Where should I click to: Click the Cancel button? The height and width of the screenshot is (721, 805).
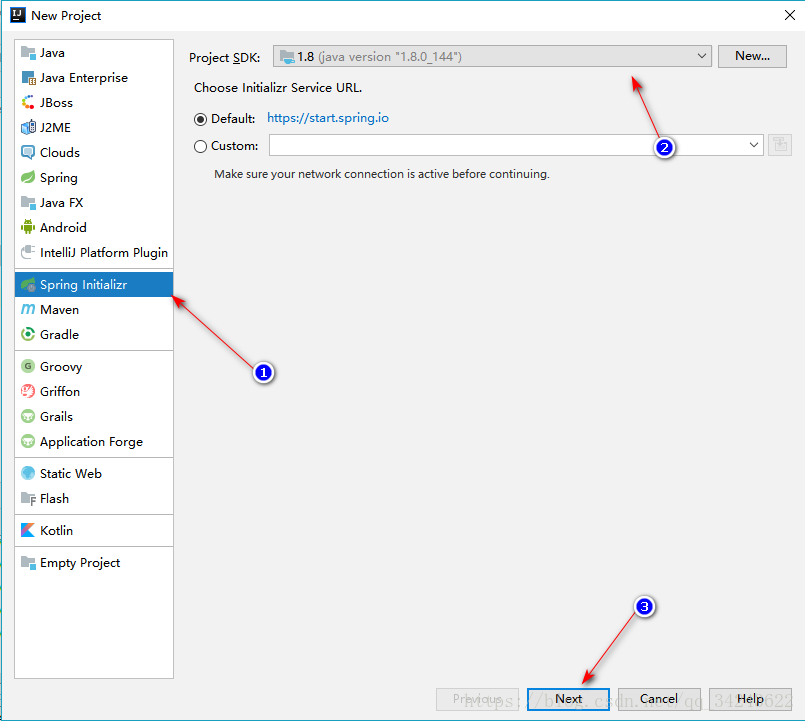(659, 699)
